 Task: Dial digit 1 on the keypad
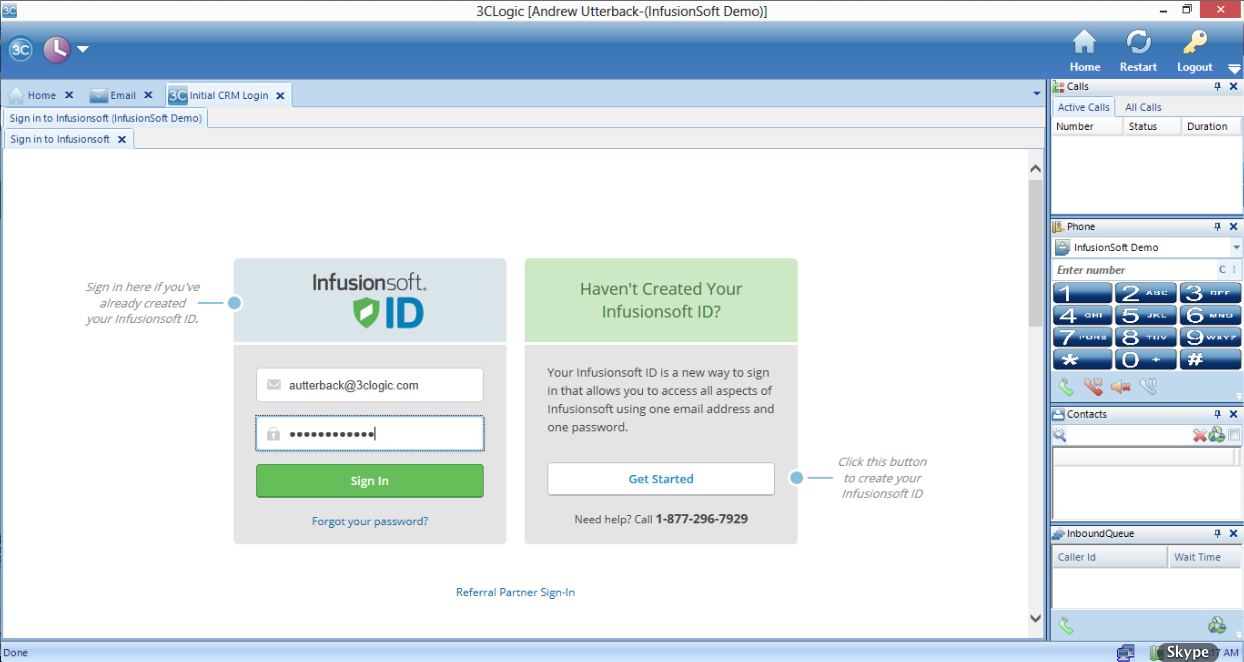pyautogui.click(x=1083, y=293)
